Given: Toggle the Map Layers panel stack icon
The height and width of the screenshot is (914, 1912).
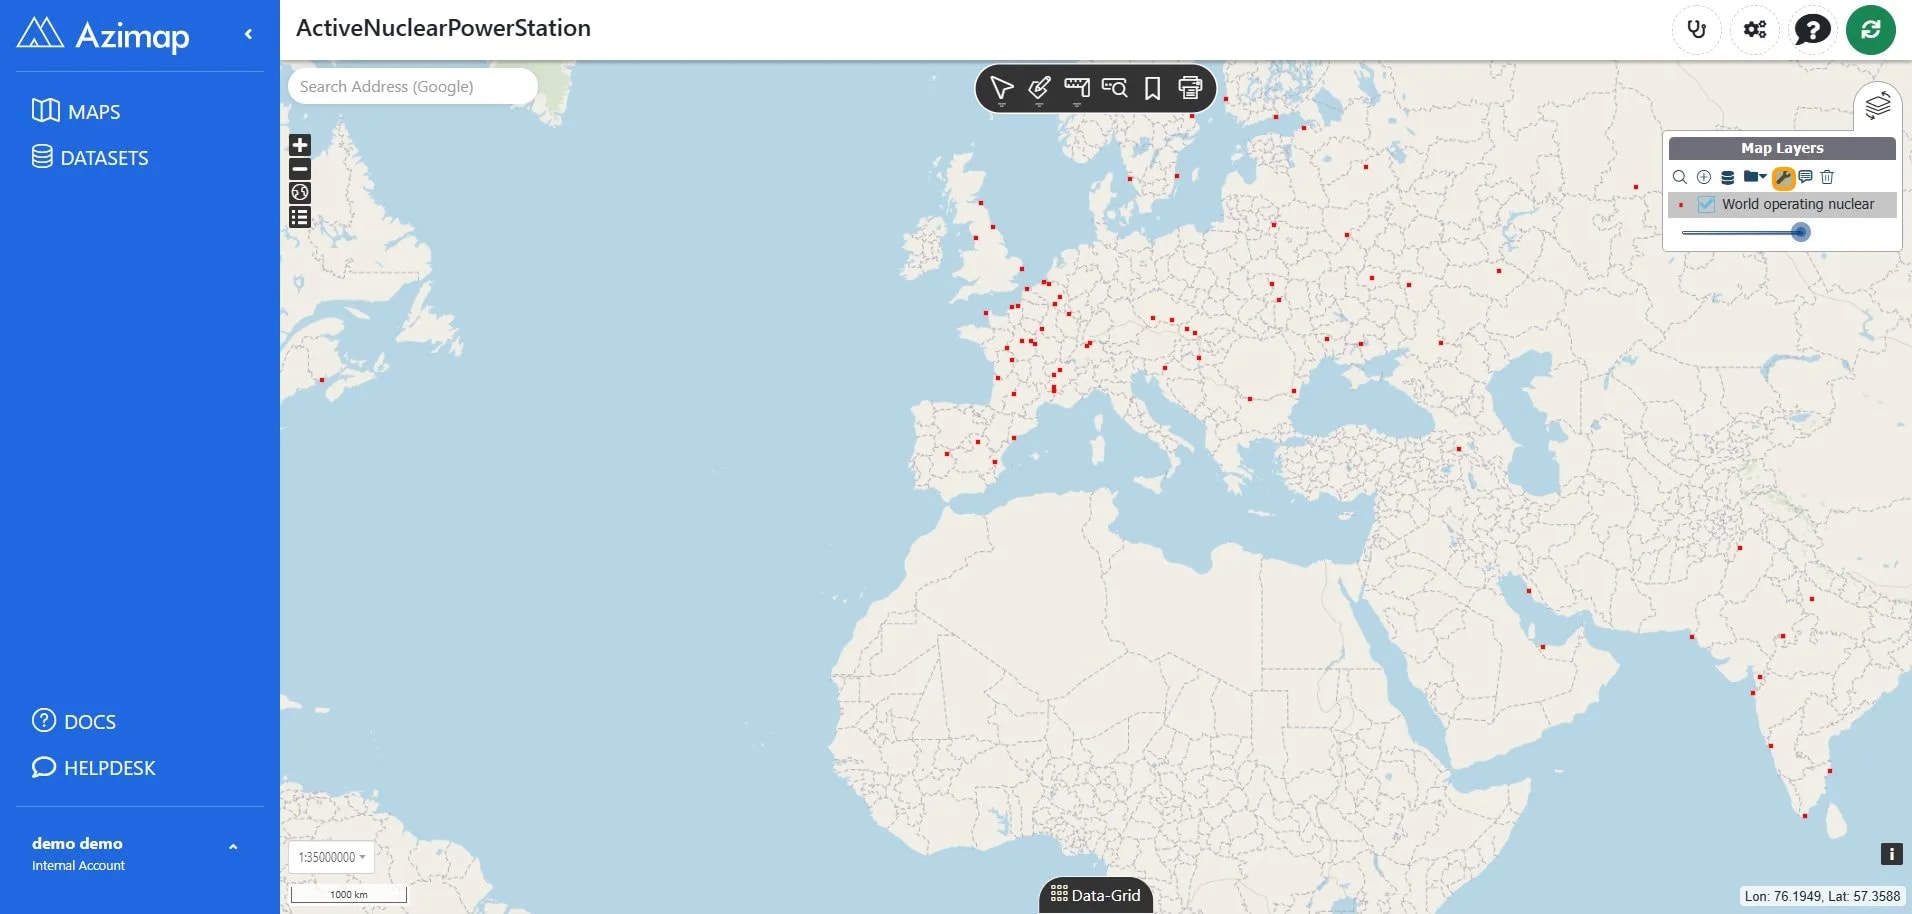Looking at the screenshot, I should [1877, 105].
